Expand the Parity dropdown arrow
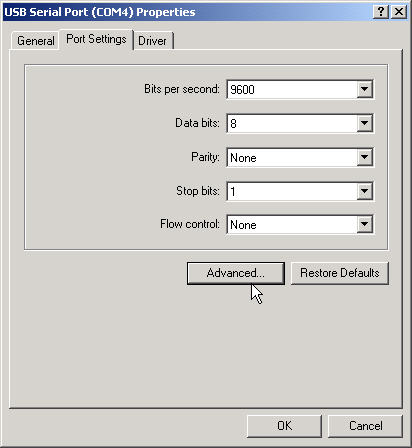Screen dimensions: 412x448 click(x=364, y=157)
